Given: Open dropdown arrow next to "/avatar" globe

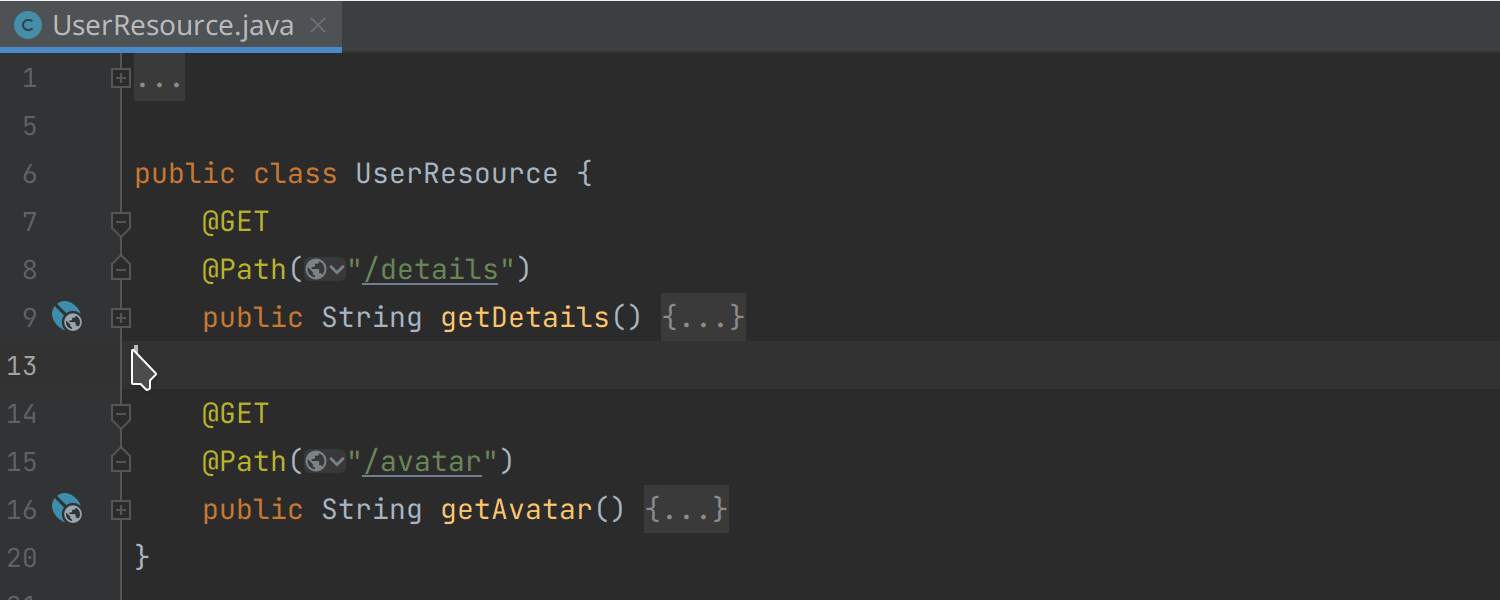Looking at the screenshot, I should pos(337,461).
